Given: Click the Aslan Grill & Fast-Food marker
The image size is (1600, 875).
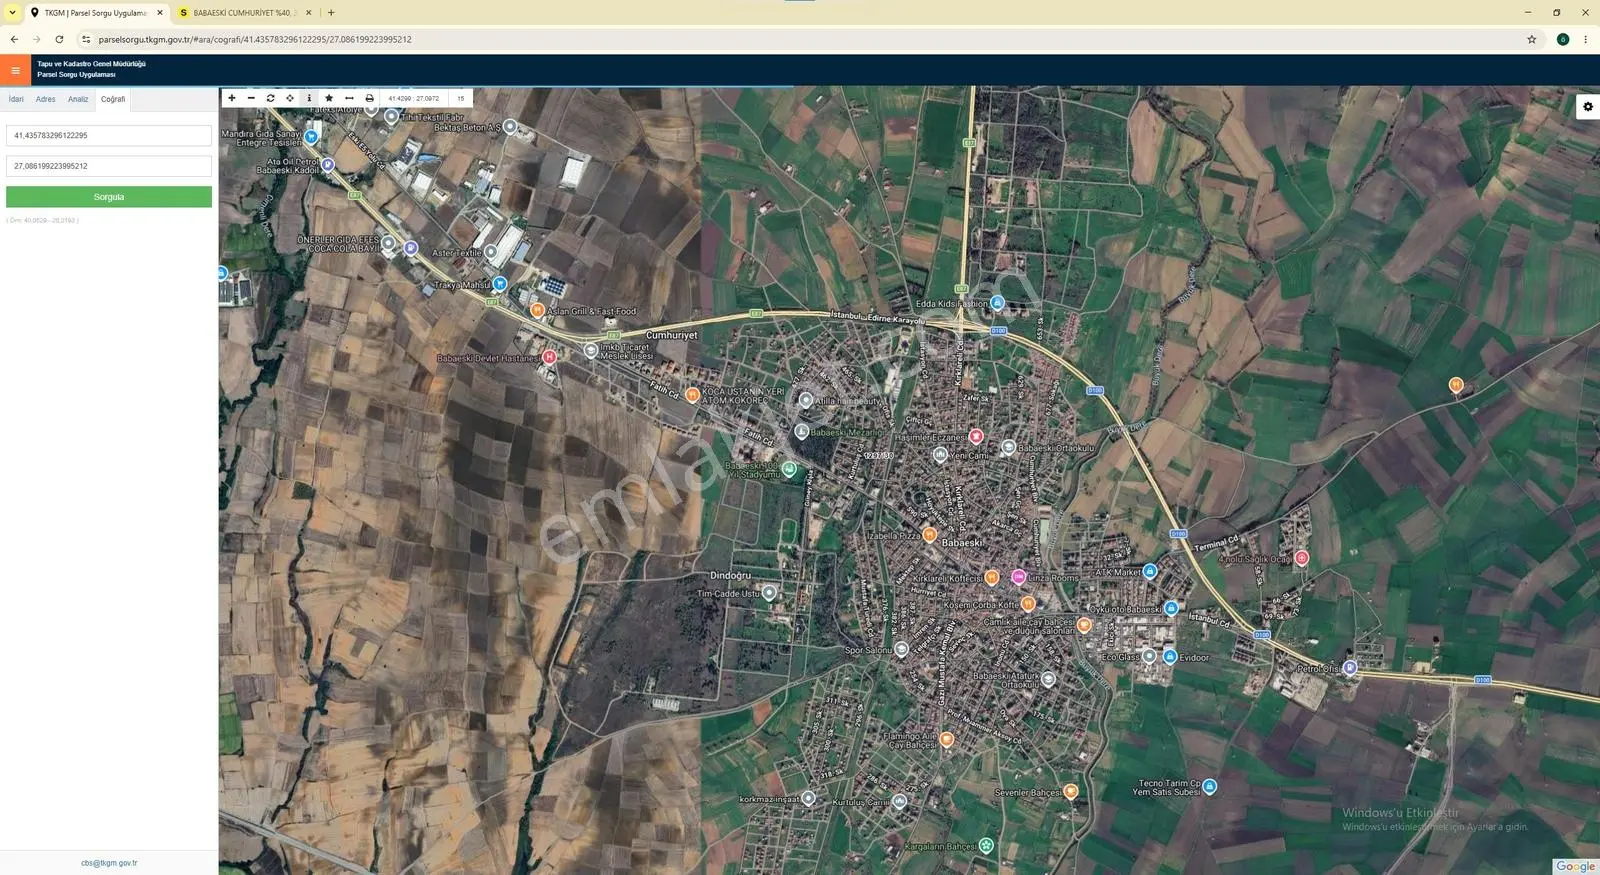Looking at the screenshot, I should coord(537,311).
